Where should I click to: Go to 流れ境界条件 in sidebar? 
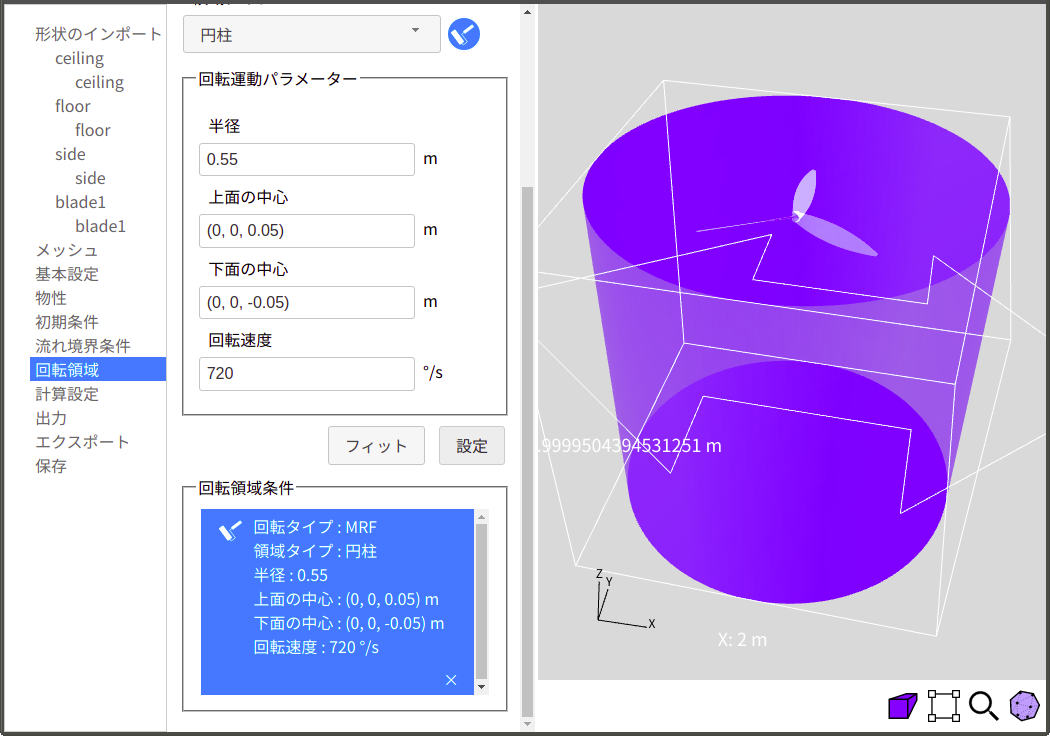pos(83,346)
